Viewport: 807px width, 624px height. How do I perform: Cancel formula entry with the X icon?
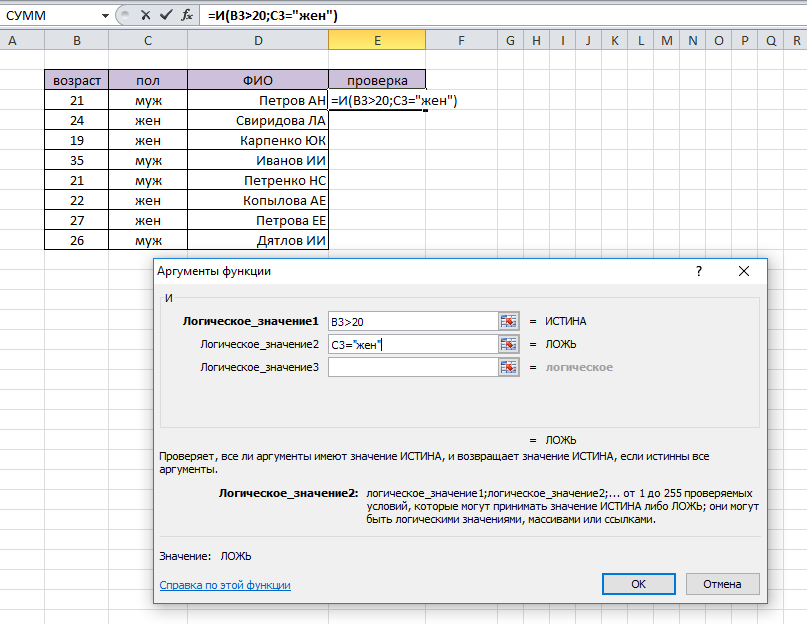(146, 15)
